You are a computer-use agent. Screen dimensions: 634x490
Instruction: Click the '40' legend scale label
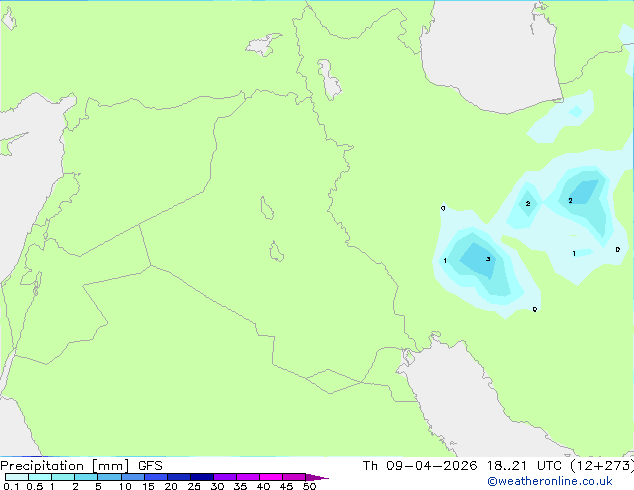coord(263,486)
